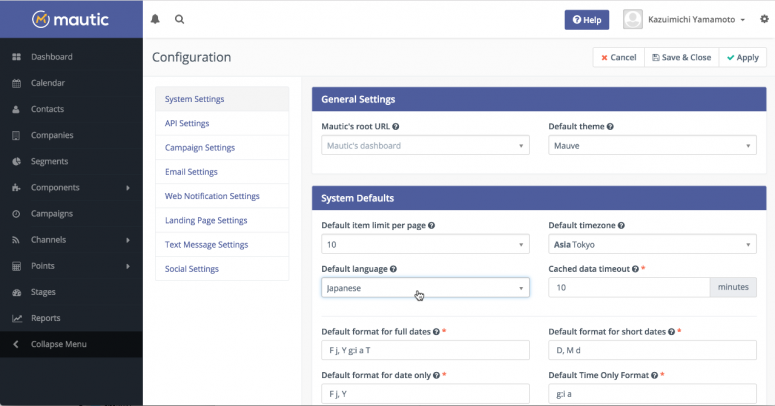
Task: Open the Default language dropdown
Action: pyautogui.click(x=425, y=288)
